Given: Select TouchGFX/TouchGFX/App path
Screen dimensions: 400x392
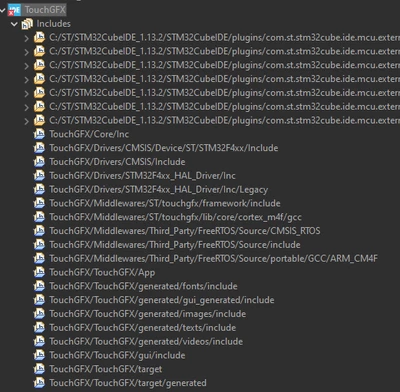Looking at the screenshot, I should pyautogui.click(x=102, y=273).
